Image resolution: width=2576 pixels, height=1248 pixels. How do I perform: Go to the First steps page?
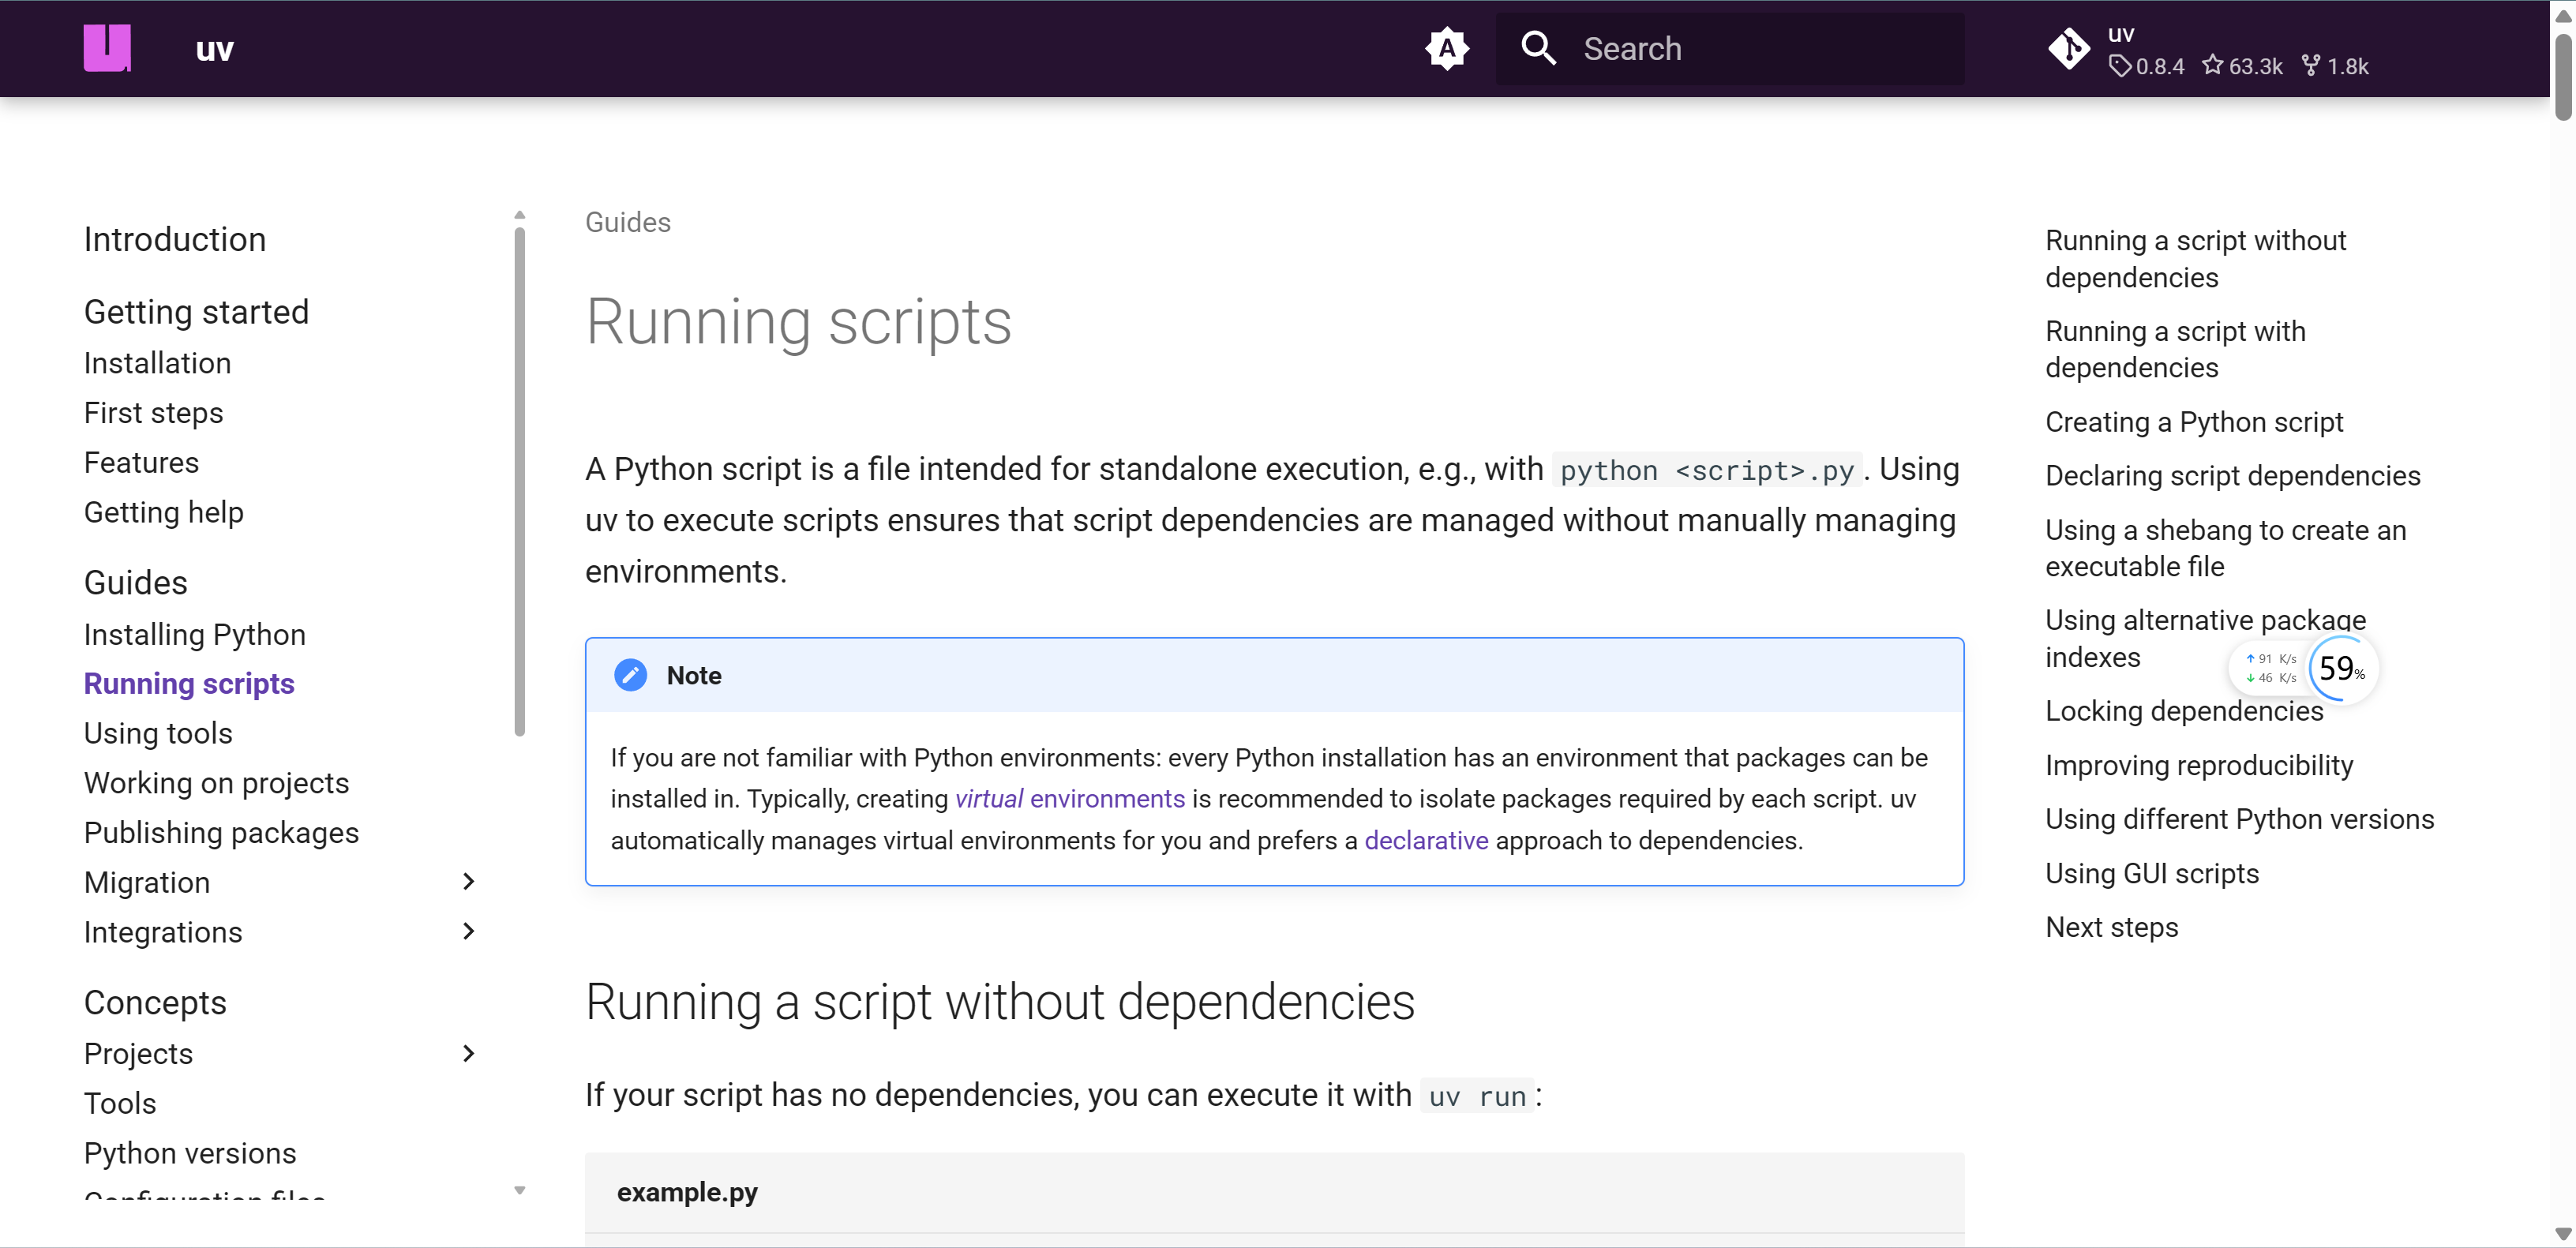coord(153,413)
